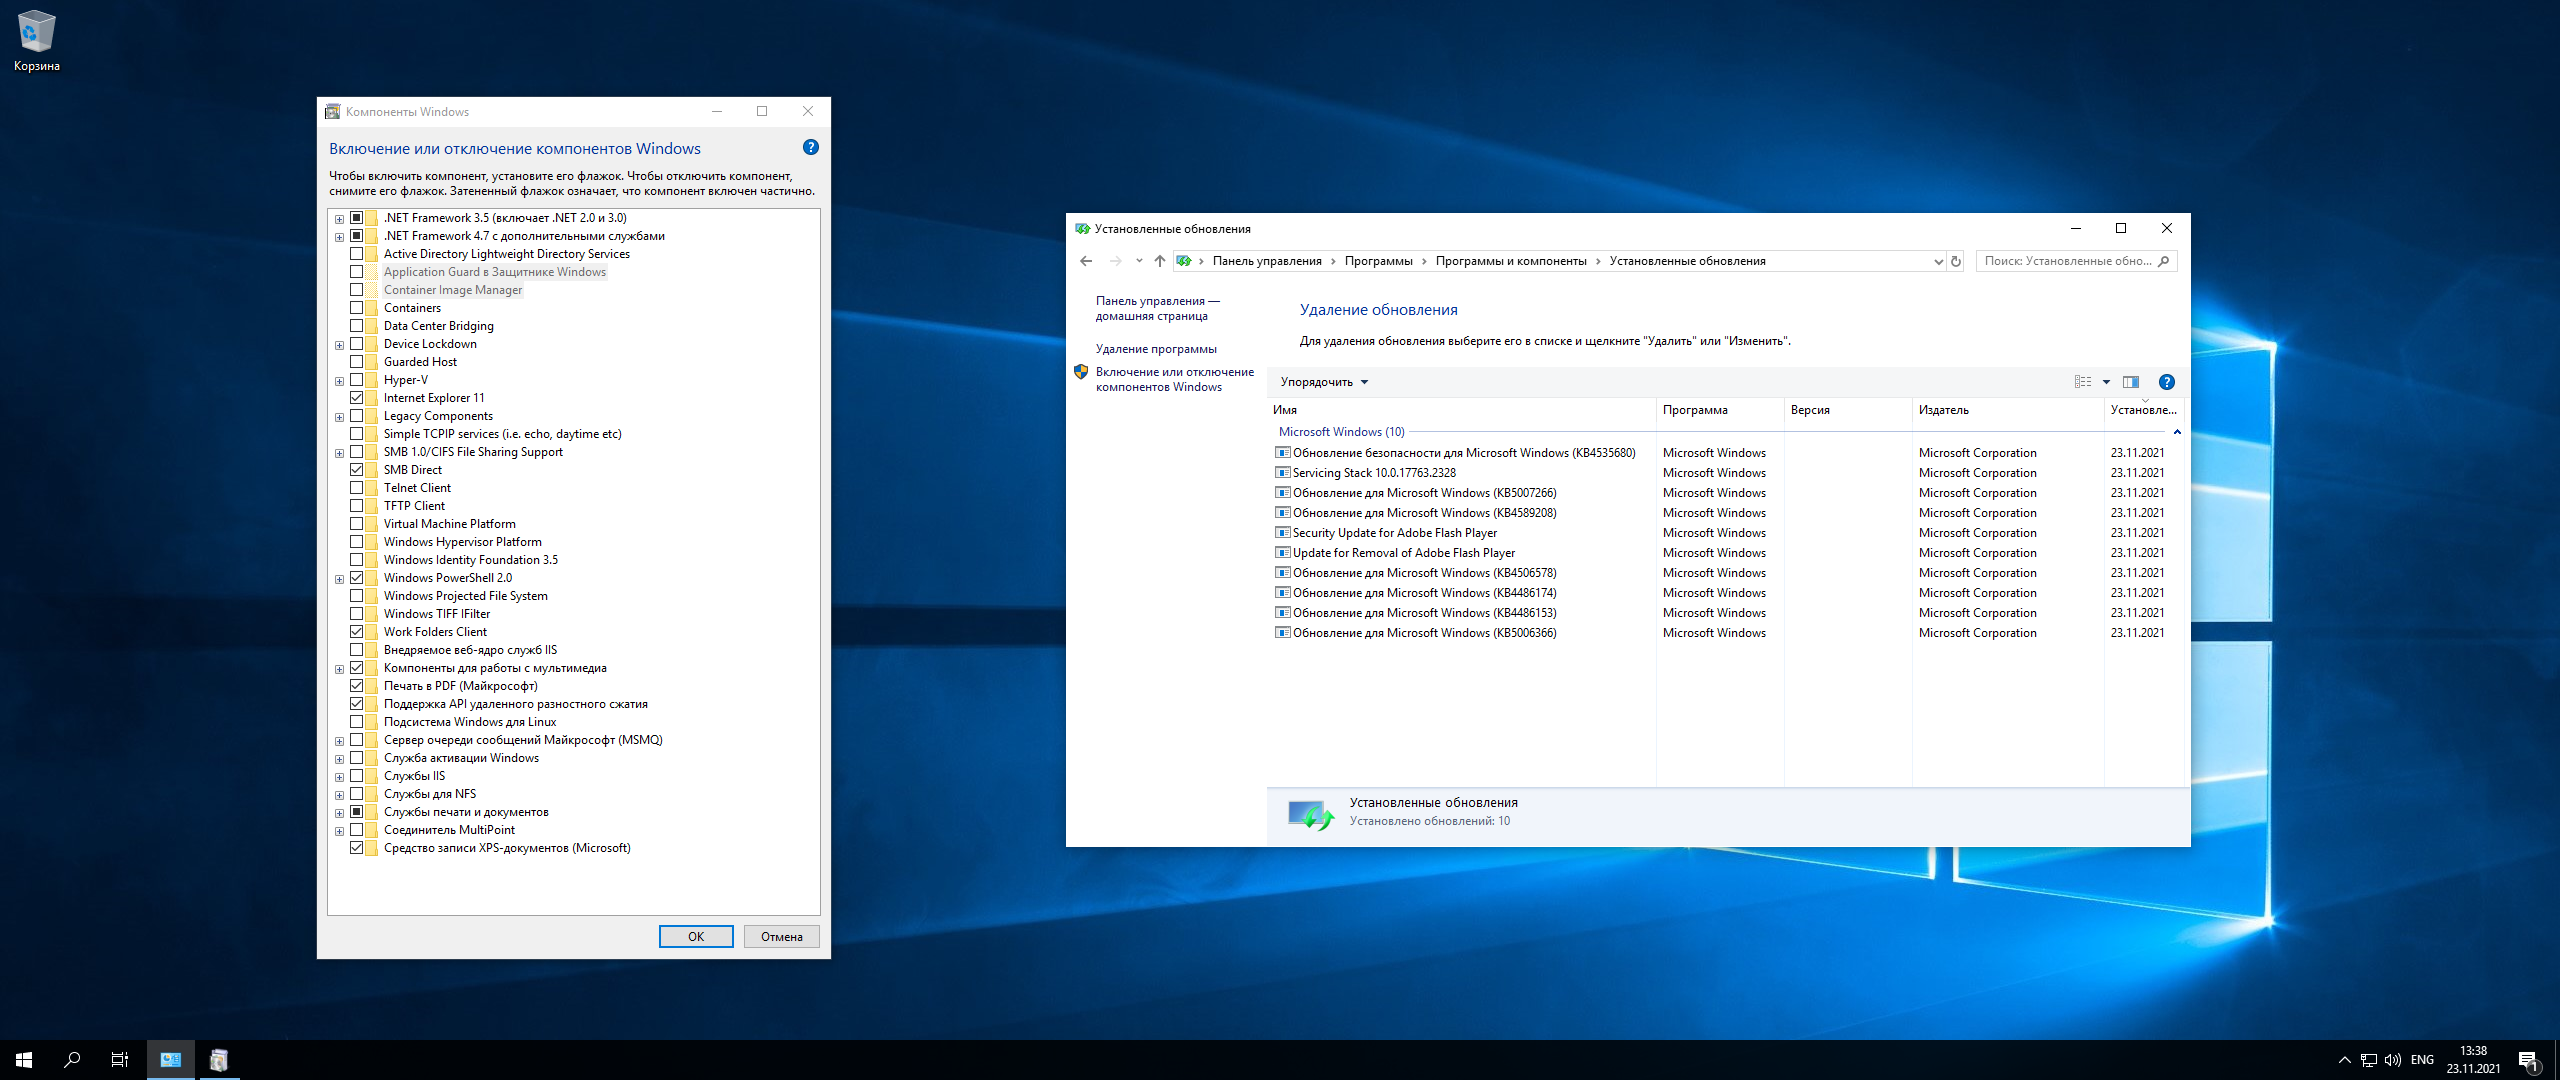Click Панель управления breadcrumb

[x=1267, y=261]
